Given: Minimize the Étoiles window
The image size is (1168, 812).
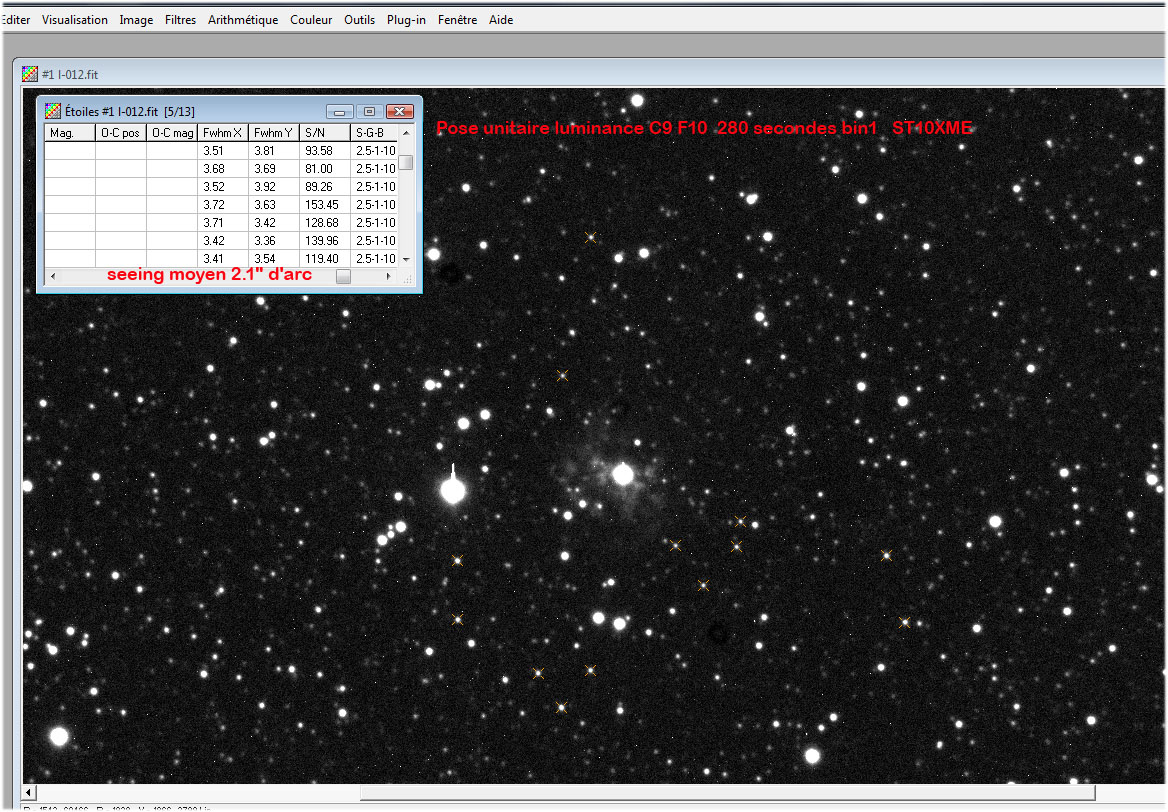Looking at the screenshot, I should tap(340, 112).
